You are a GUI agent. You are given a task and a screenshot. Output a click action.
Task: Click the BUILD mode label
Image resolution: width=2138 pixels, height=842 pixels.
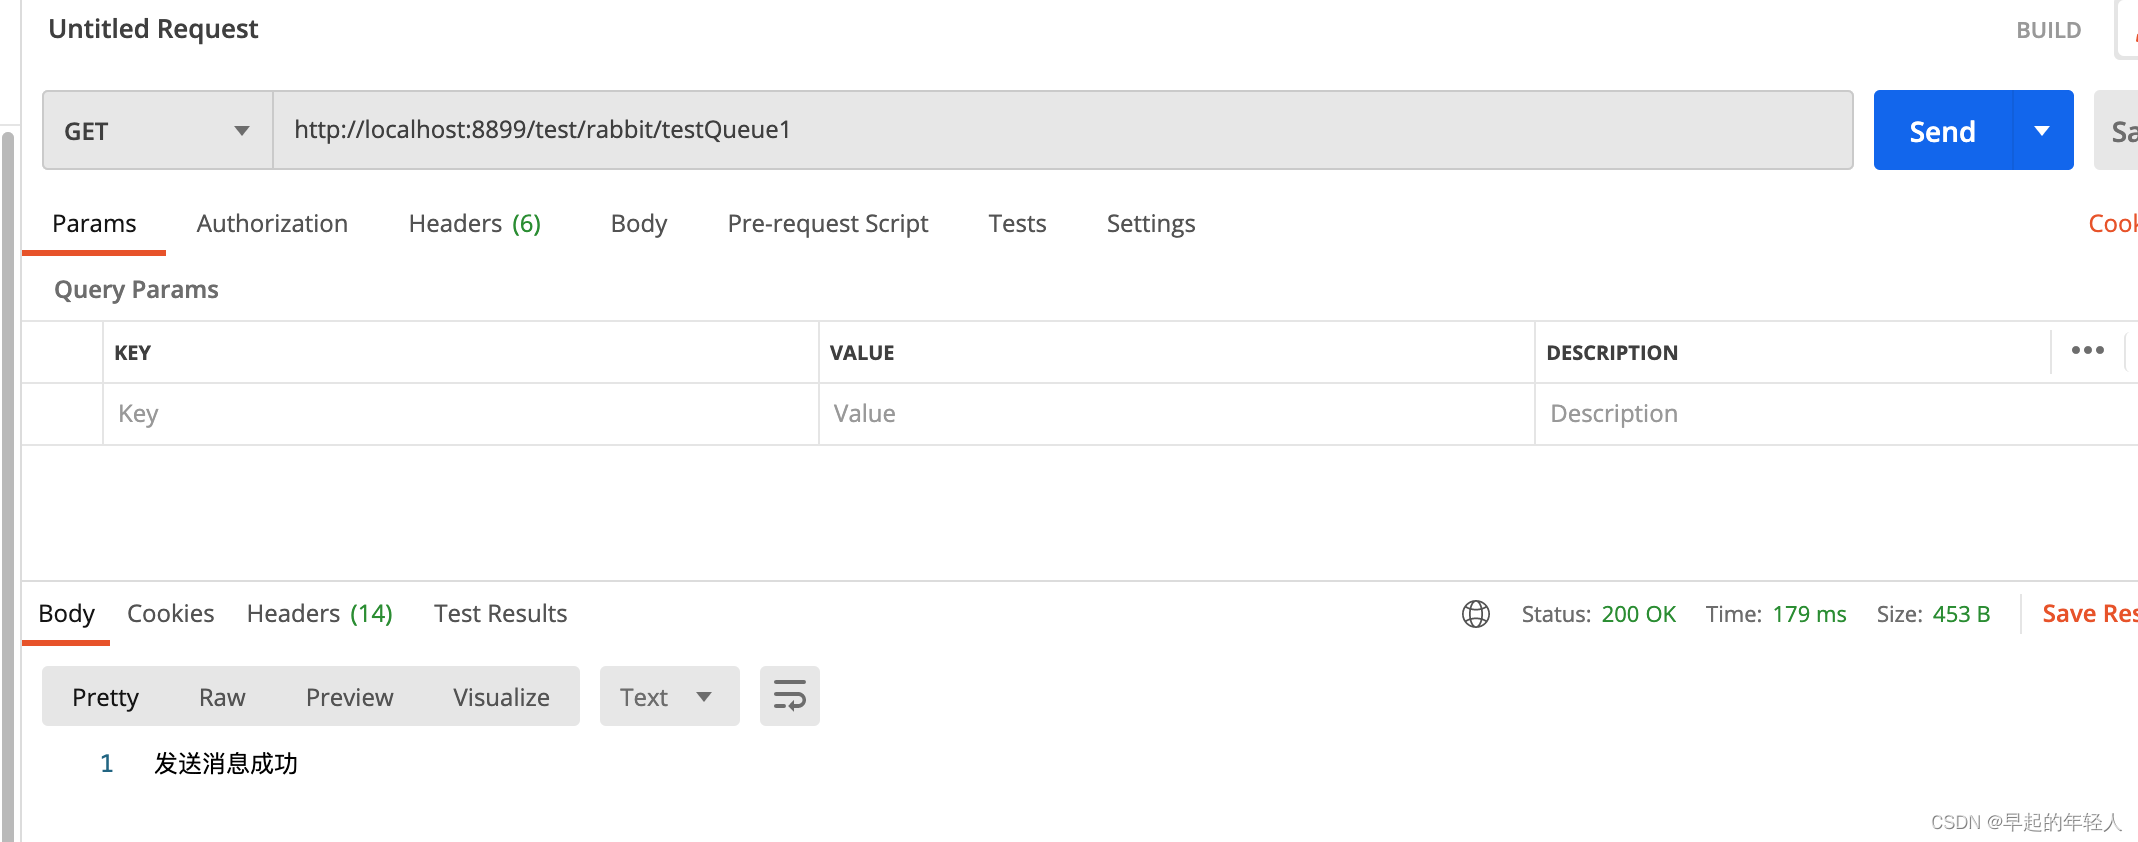coord(2048,30)
